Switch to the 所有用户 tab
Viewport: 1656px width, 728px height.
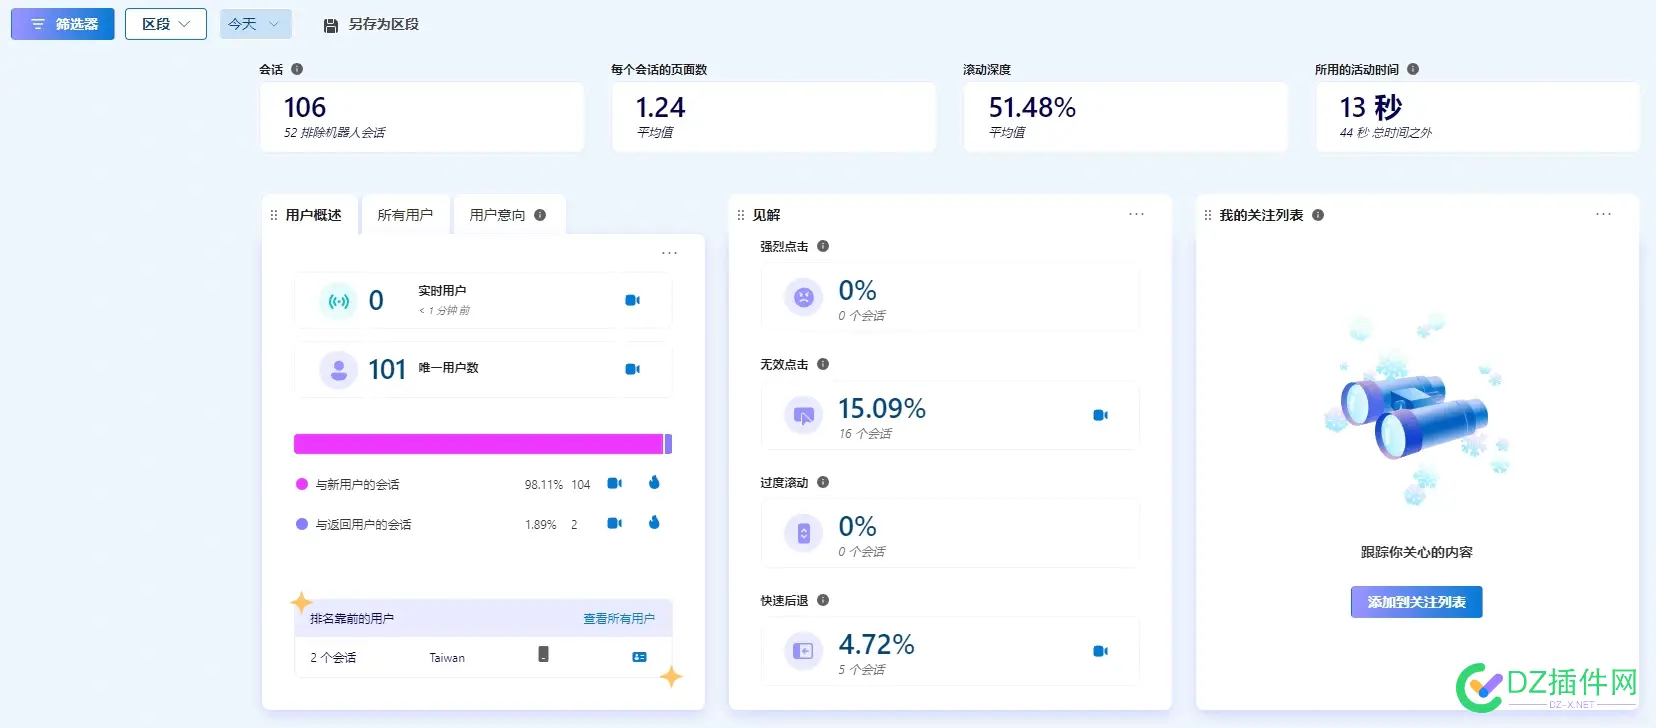(x=405, y=215)
